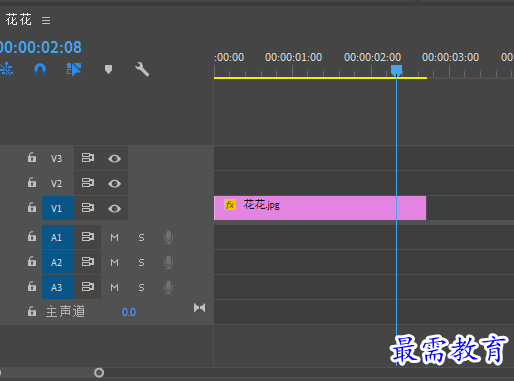Viewport: 514px width, 381px height.
Task: Toggle sync lock for V3 track
Action: pos(88,158)
